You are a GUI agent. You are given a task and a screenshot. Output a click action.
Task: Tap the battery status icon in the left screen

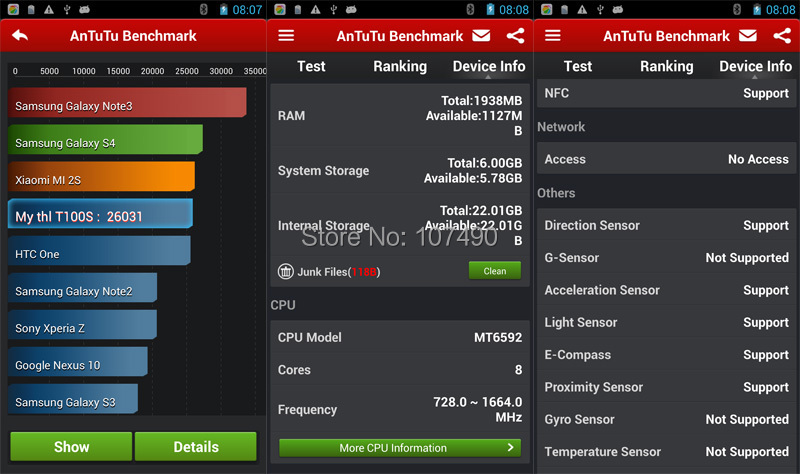tap(223, 9)
